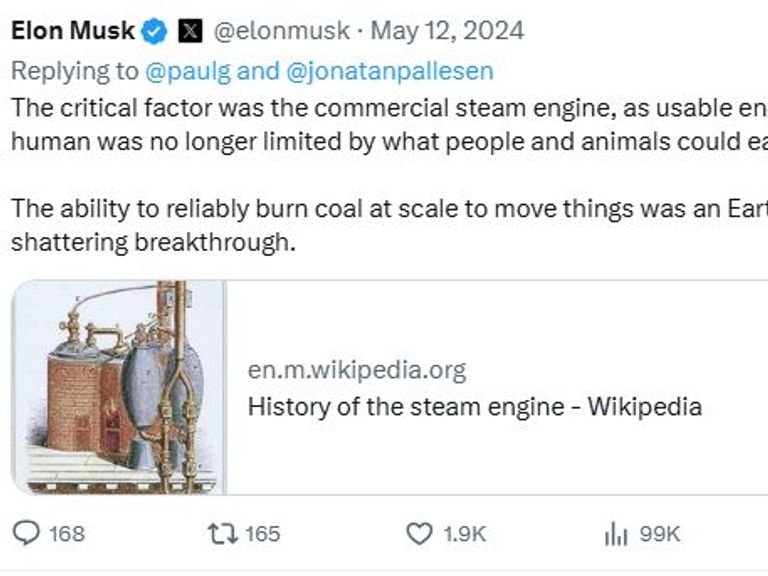This screenshot has width=768, height=576.
Task: Open Elon Musk's profile via display name
Action: [72, 31]
